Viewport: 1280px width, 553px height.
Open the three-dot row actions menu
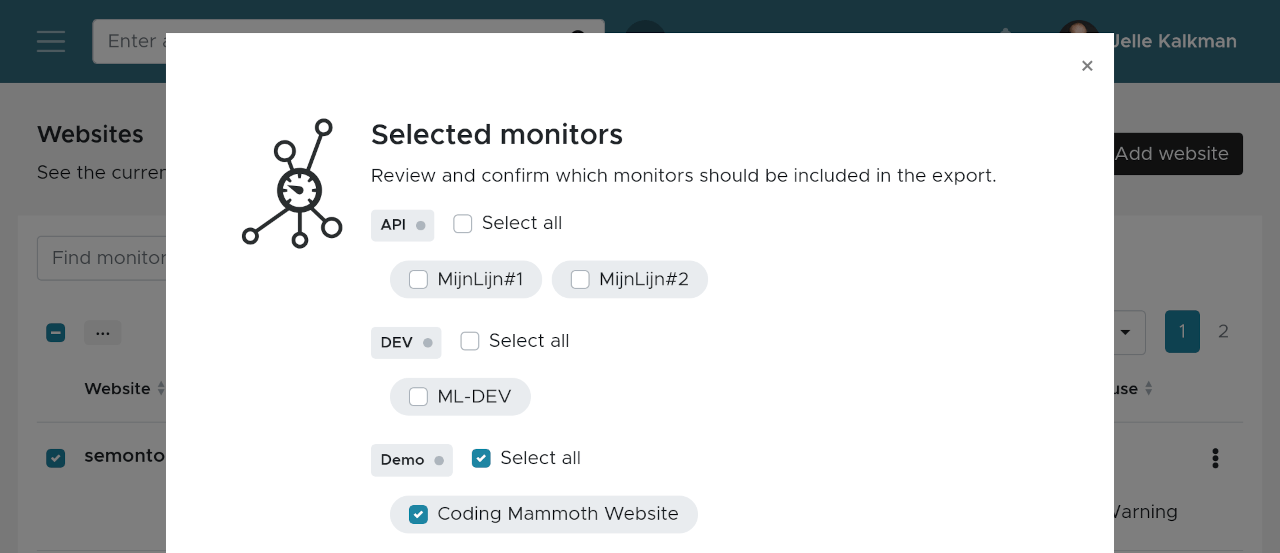[x=1215, y=458]
